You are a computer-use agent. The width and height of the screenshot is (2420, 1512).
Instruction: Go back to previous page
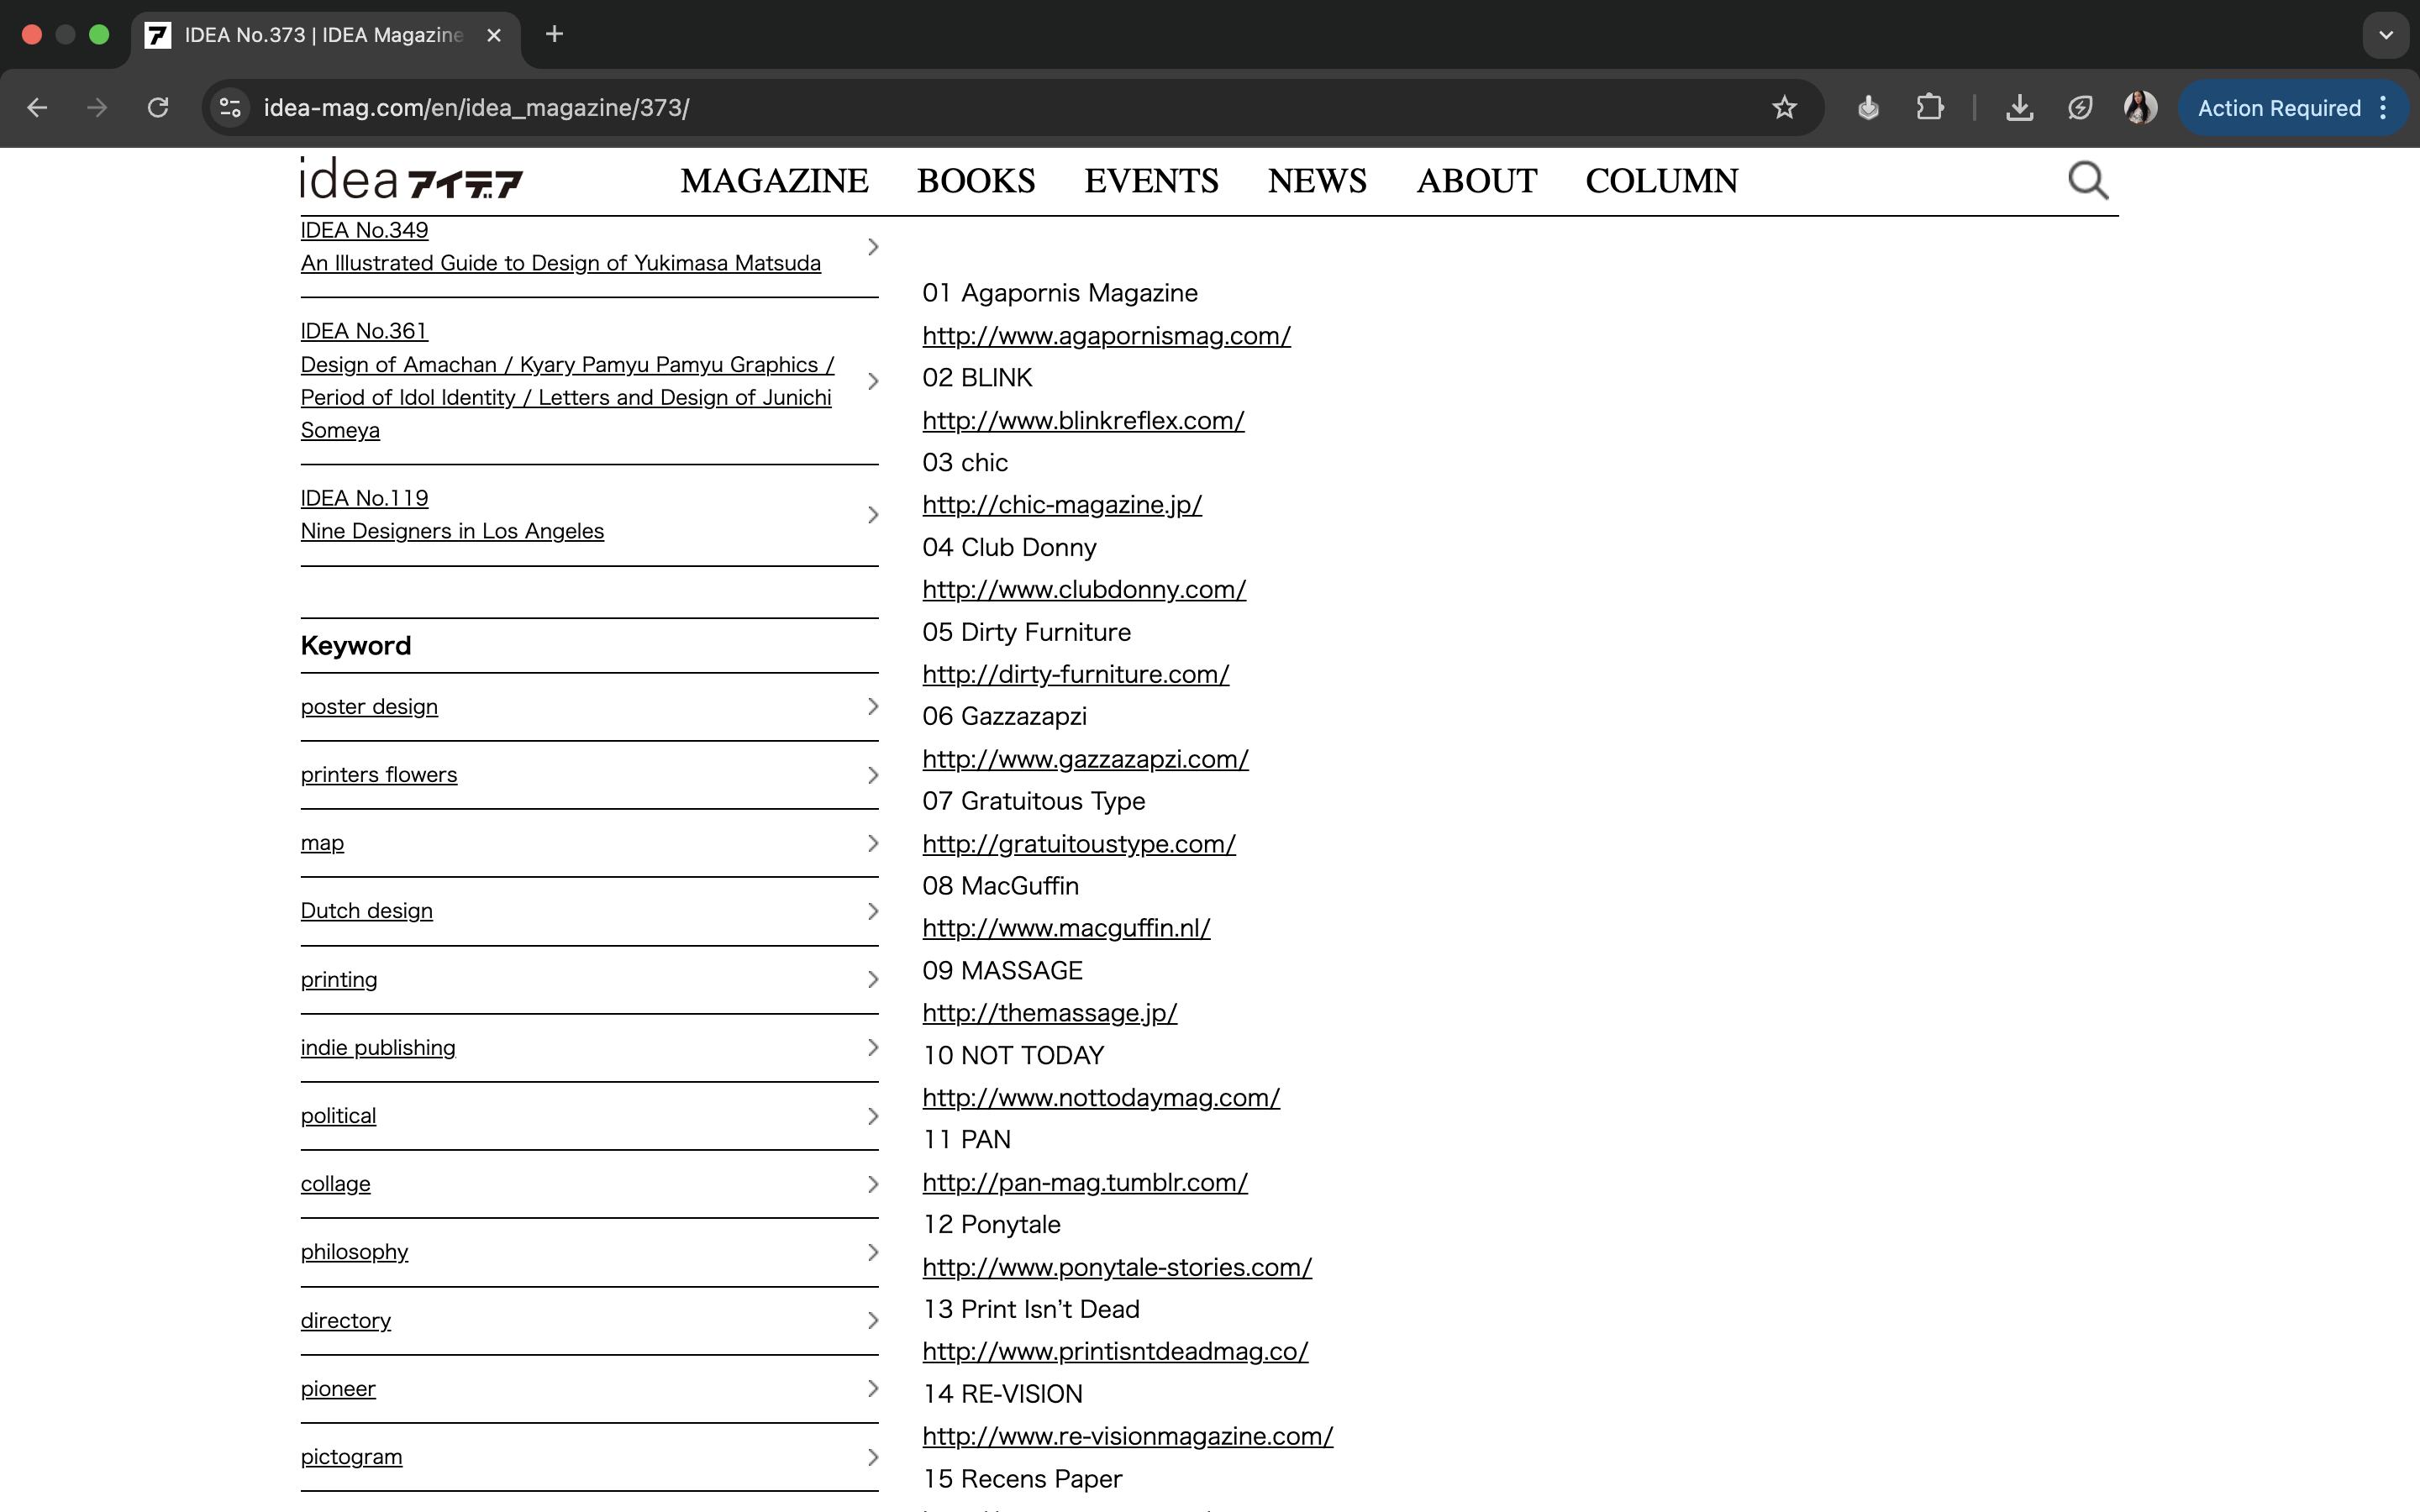click(x=37, y=108)
